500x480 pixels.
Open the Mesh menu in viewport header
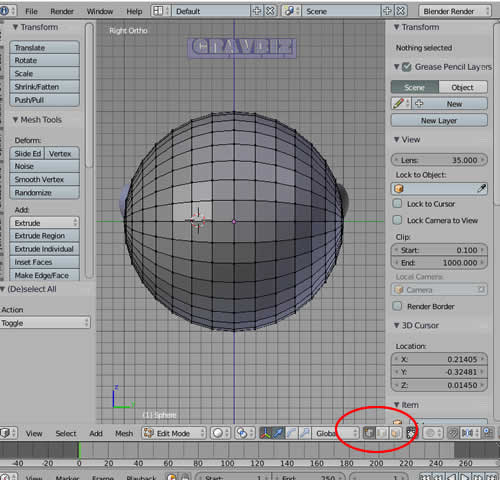[124, 433]
